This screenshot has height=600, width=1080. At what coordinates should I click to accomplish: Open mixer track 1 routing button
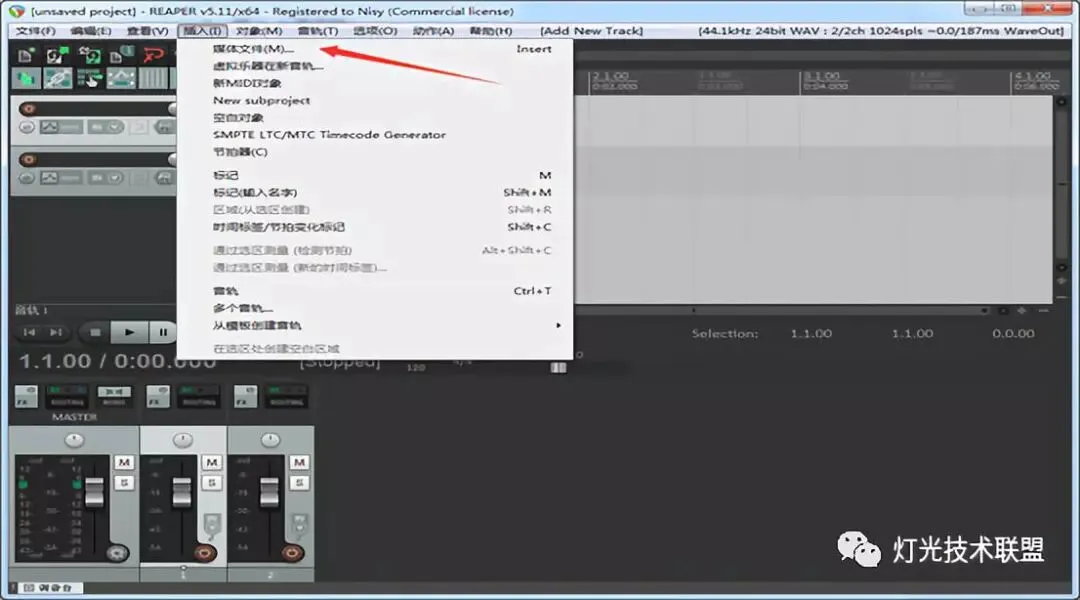click(x=200, y=397)
